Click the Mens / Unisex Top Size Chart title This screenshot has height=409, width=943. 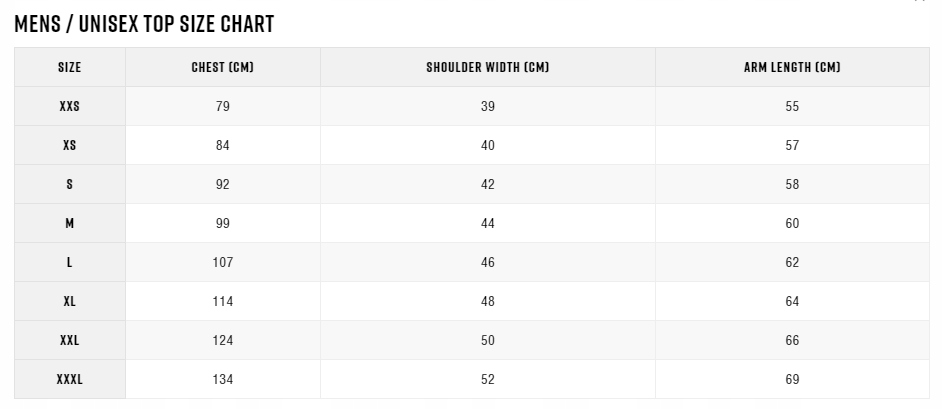pos(144,25)
